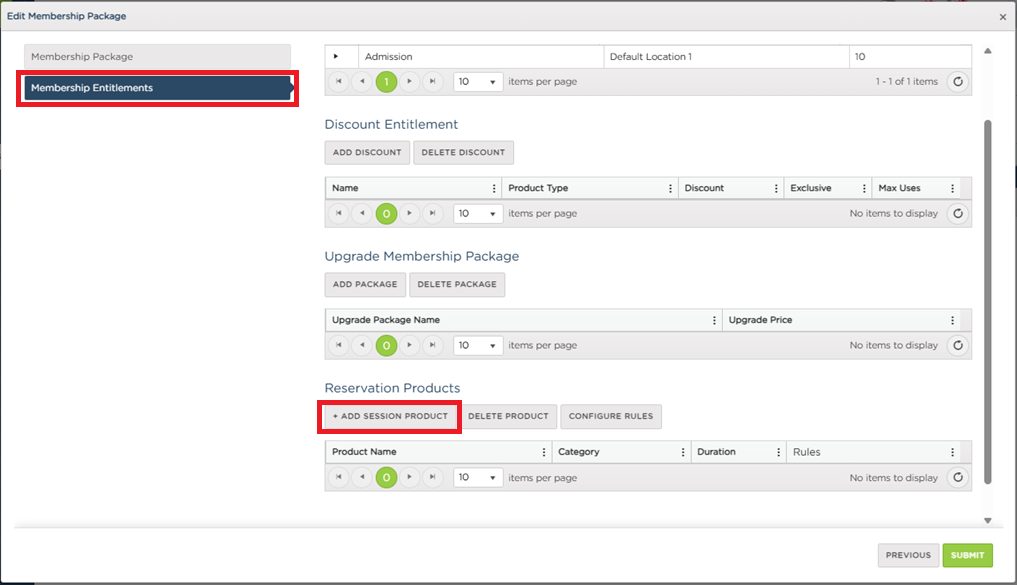
Task: Sort by Upgrade Price column header
Action: tap(760, 320)
